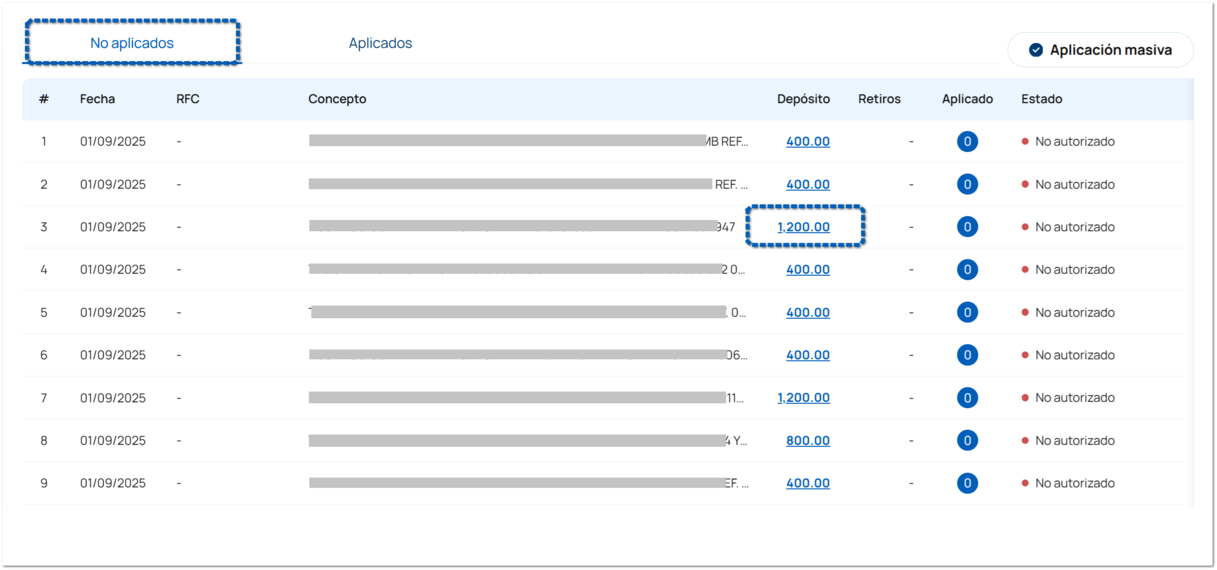Open the 800.00 deposit in row 8
The width and height of the screenshot is (1217, 570).
[808, 441]
